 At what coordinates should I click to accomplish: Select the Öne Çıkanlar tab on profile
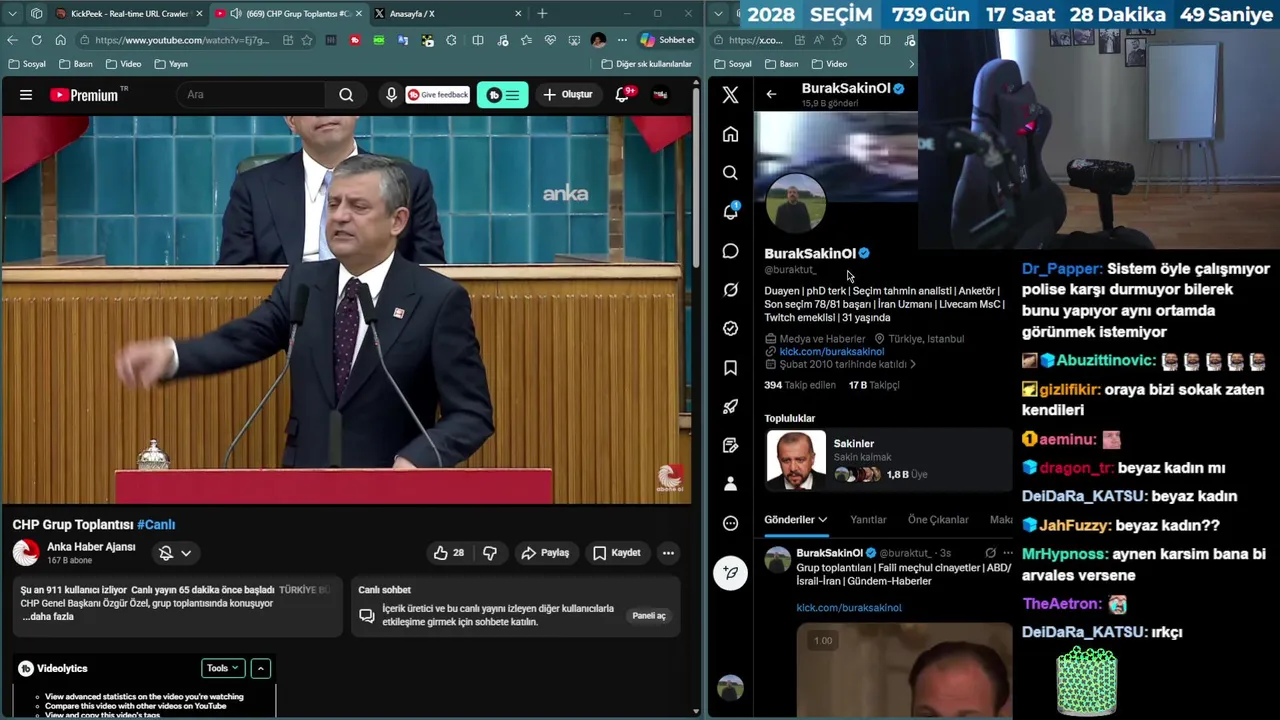pyautogui.click(x=938, y=520)
